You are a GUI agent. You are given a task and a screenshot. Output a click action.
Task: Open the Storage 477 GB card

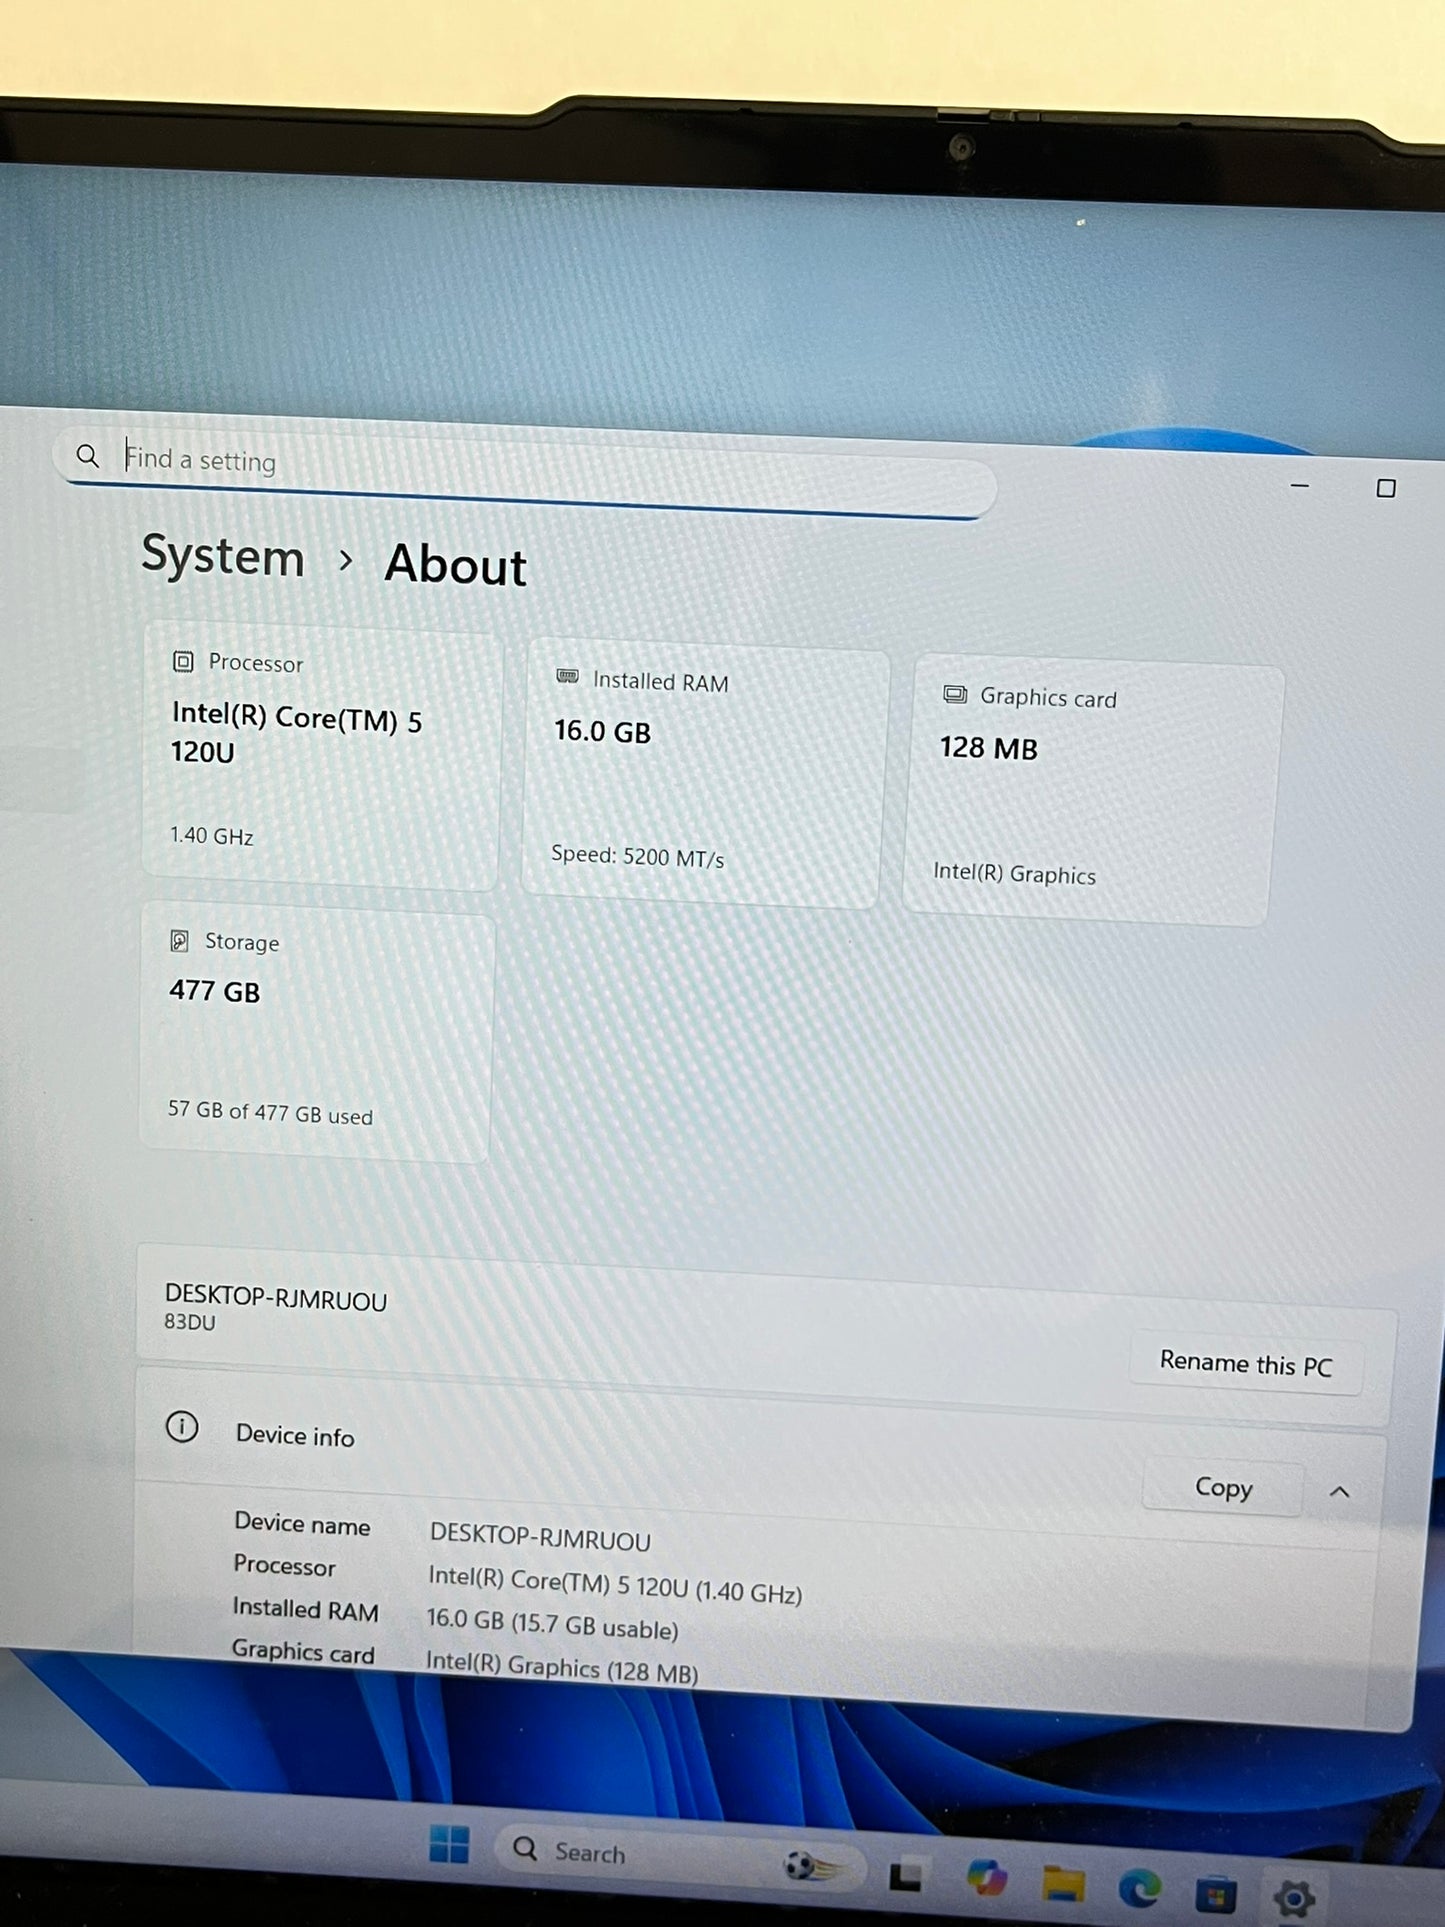pos(316,1031)
